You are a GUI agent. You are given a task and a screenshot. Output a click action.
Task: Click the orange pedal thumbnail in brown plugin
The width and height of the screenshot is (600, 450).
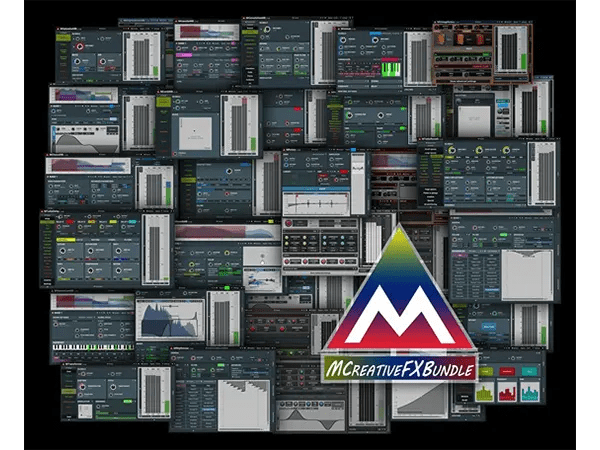coord(441,39)
